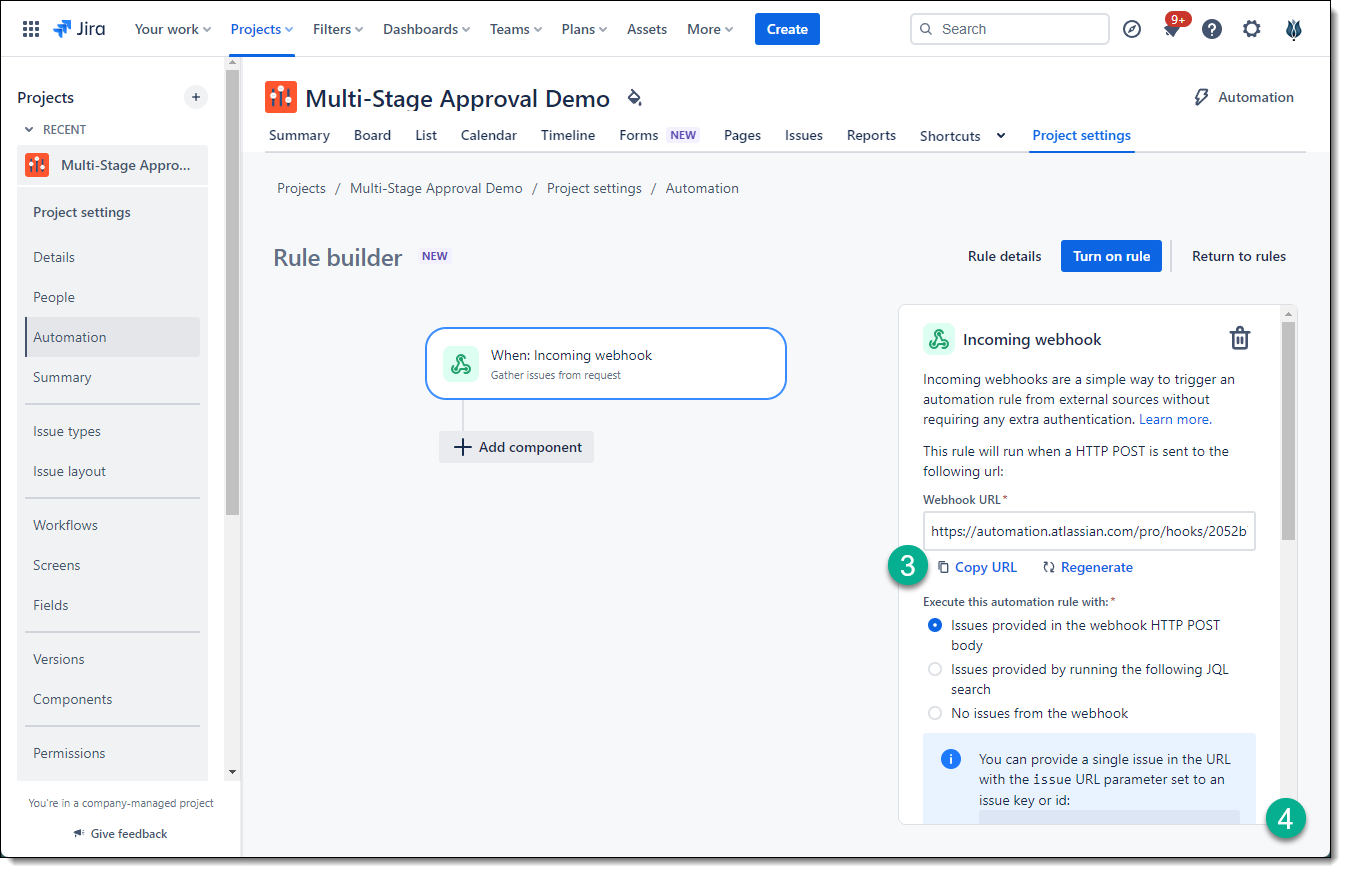Open the Filters dropdown menu
The width and height of the screenshot is (1346, 873).
[x=338, y=29]
